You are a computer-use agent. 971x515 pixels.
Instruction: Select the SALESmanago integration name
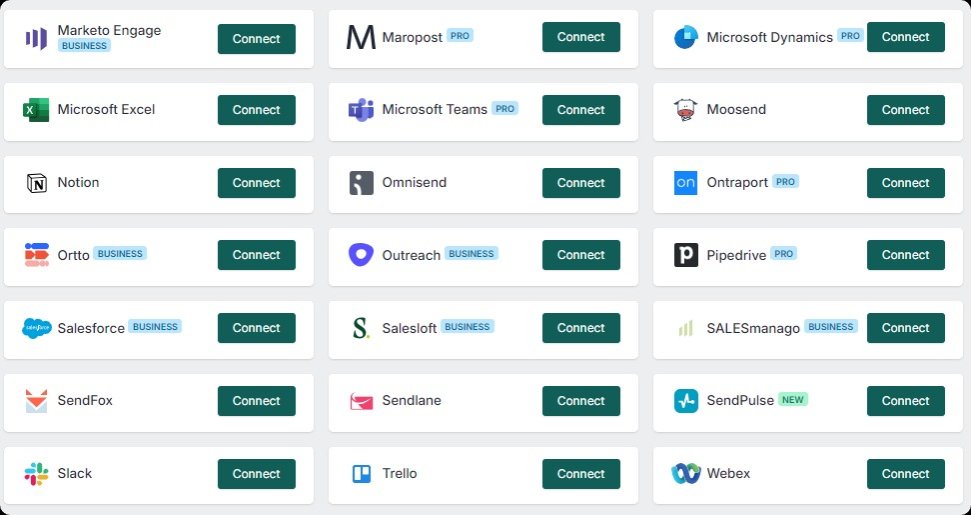point(753,328)
